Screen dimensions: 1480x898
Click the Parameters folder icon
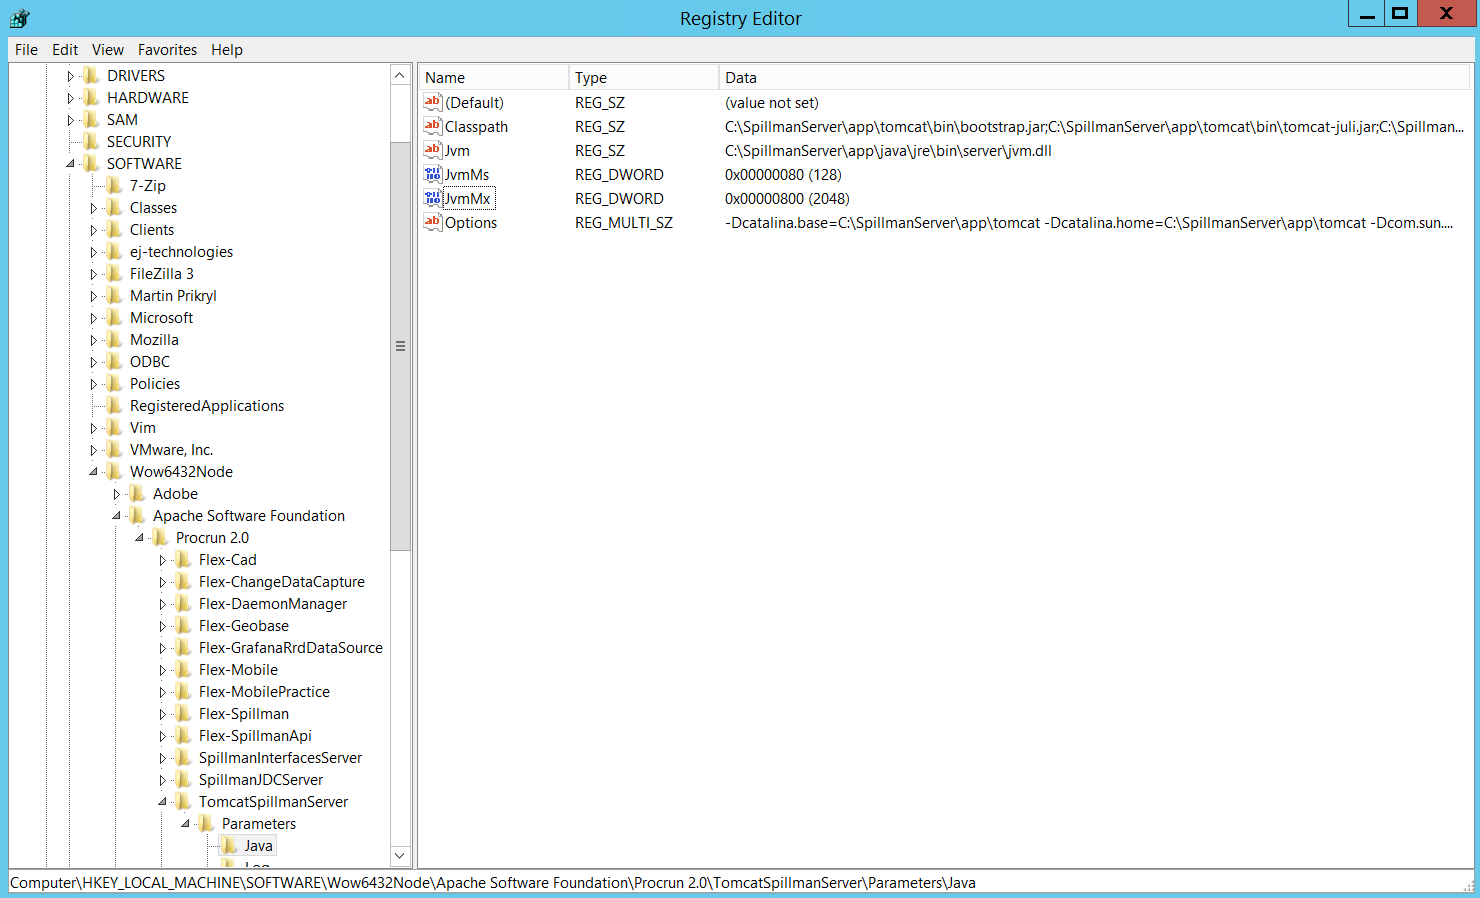[x=207, y=824]
